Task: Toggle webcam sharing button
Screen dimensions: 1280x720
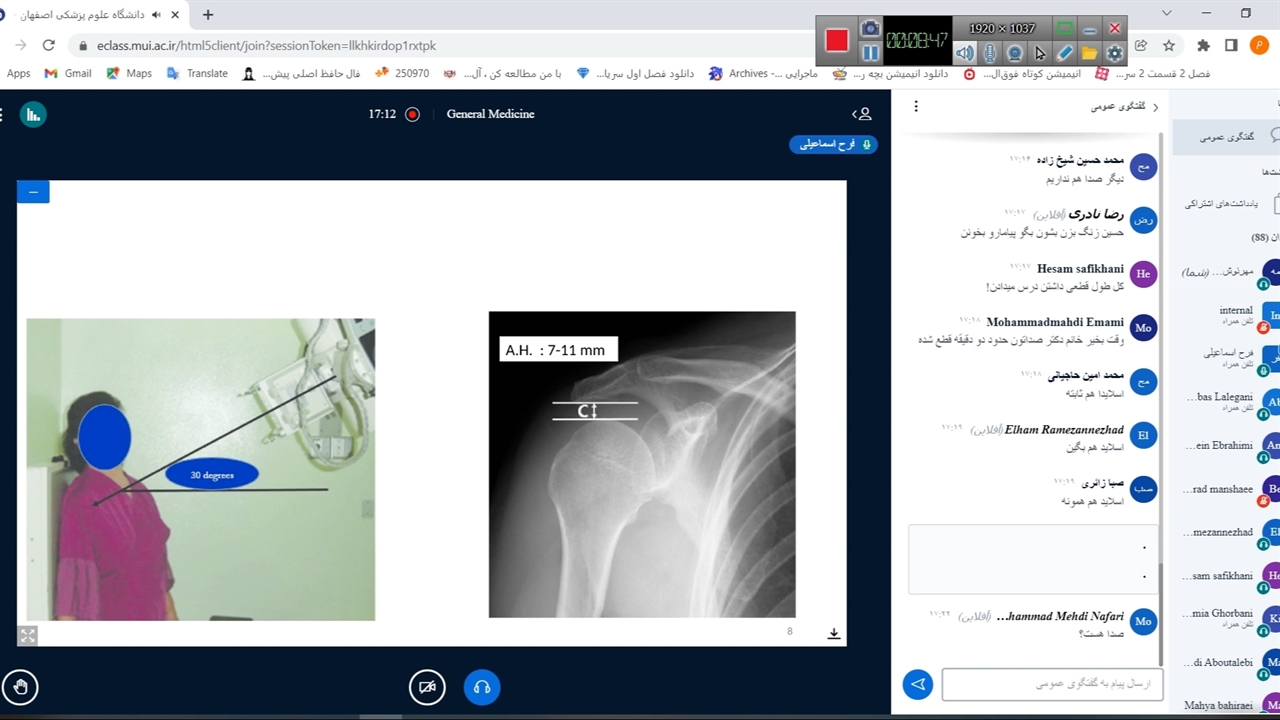Action: click(427, 687)
